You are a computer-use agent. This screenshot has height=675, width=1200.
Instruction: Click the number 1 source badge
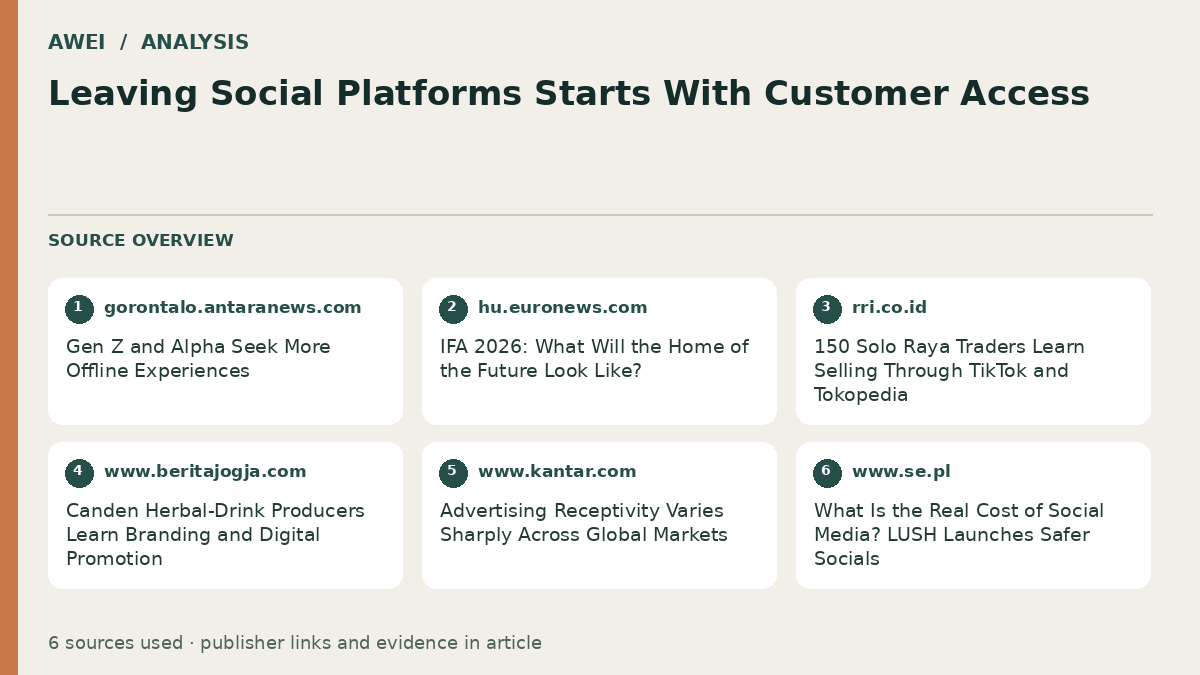pos(79,309)
